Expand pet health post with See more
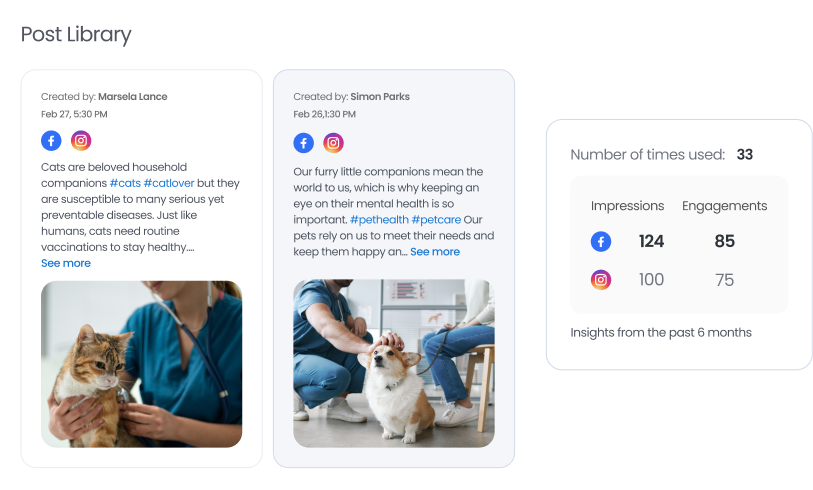The height and width of the screenshot is (490, 813). (435, 252)
